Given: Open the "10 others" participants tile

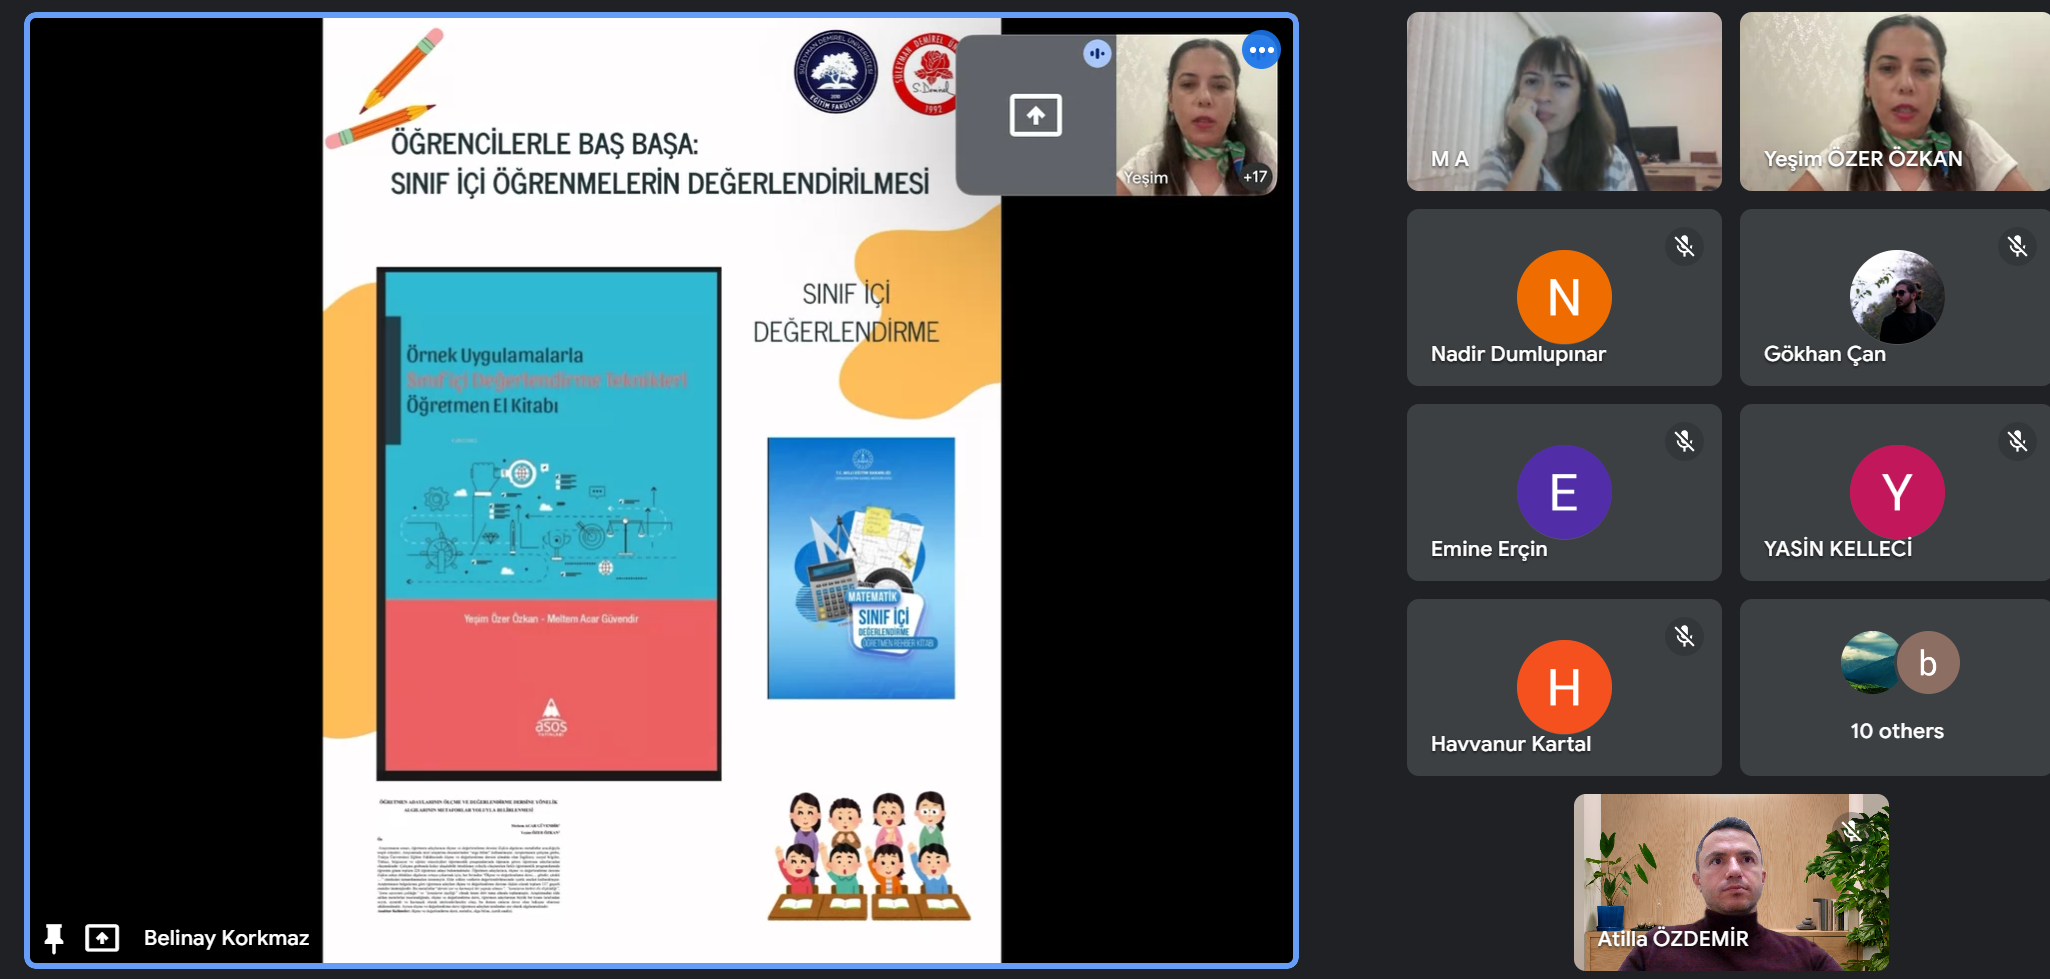Looking at the screenshot, I should click(1896, 688).
